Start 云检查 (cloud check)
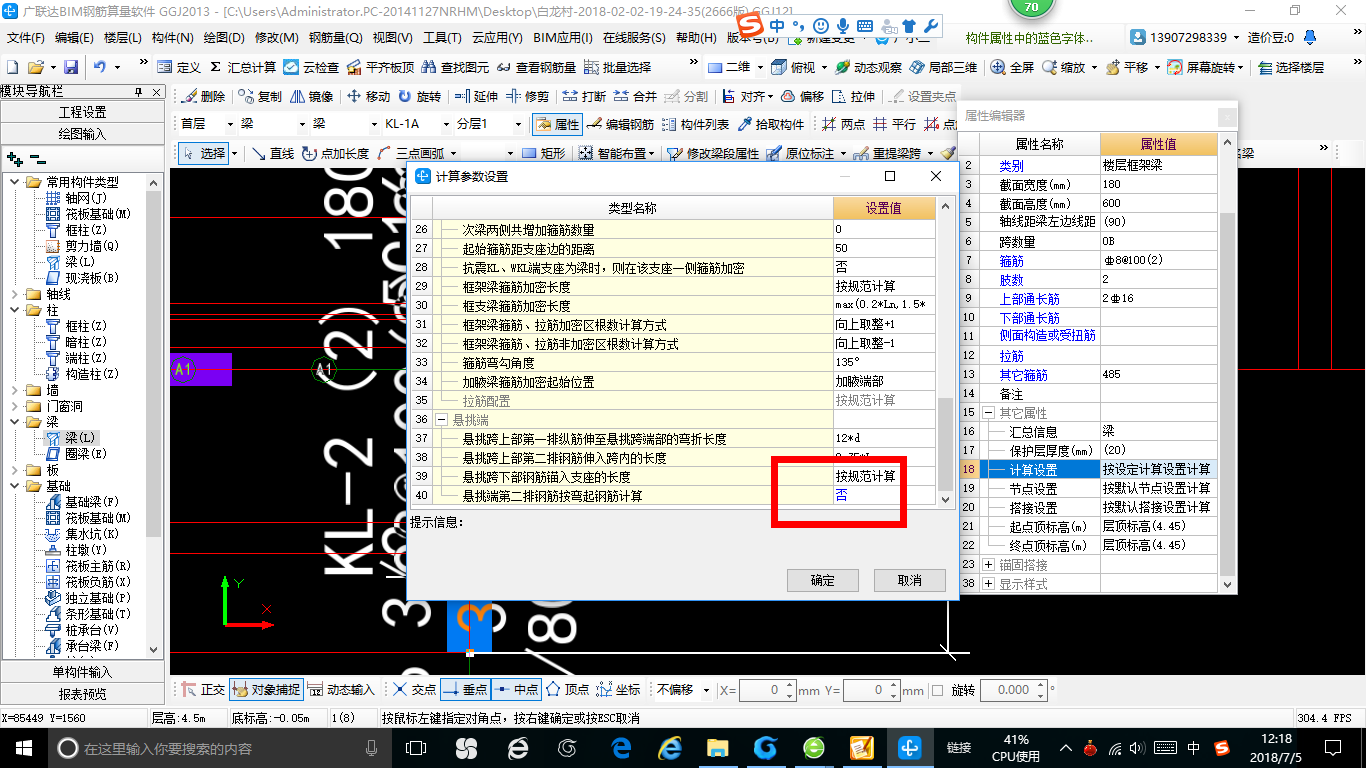The image size is (1366, 768). [x=311, y=67]
